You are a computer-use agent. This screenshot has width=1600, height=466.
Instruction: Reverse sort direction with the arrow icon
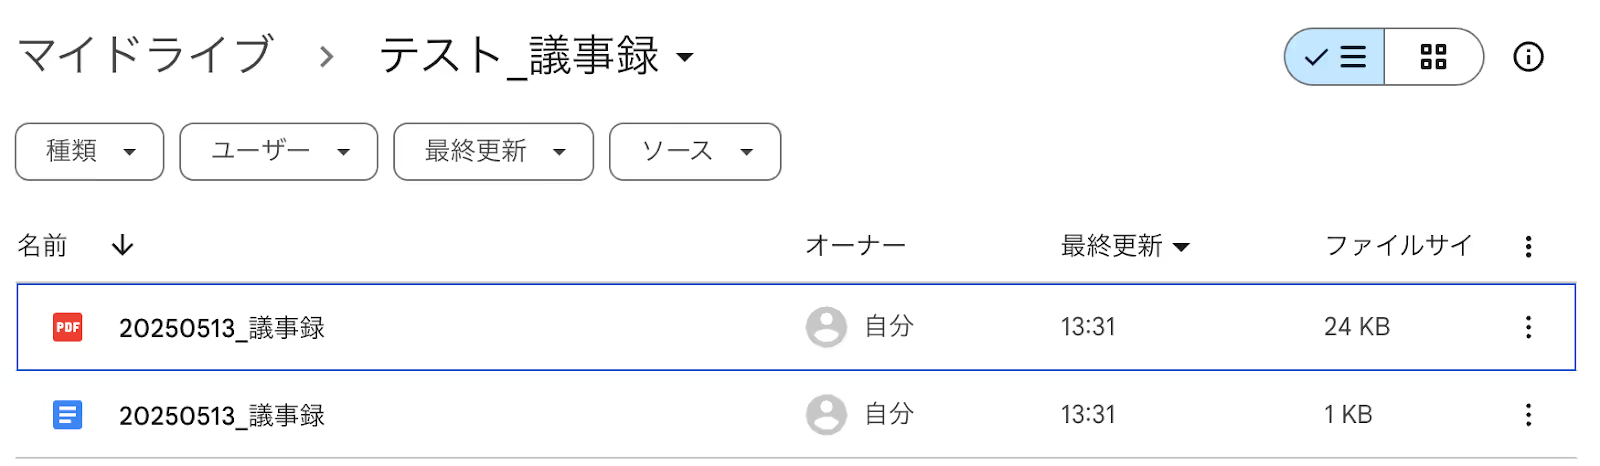122,245
